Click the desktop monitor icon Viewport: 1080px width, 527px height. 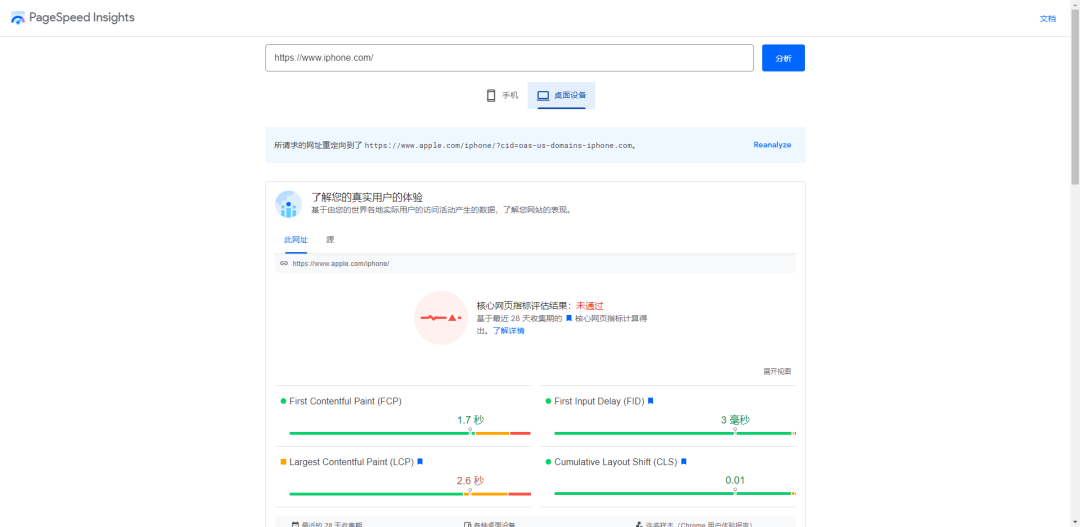tap(543, 96)
